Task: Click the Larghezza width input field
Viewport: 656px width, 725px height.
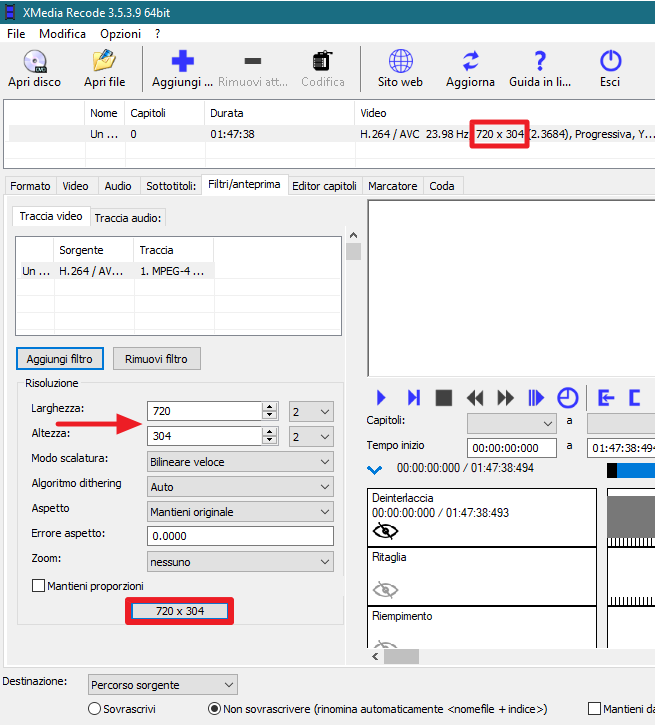Action: click(205, 411)
